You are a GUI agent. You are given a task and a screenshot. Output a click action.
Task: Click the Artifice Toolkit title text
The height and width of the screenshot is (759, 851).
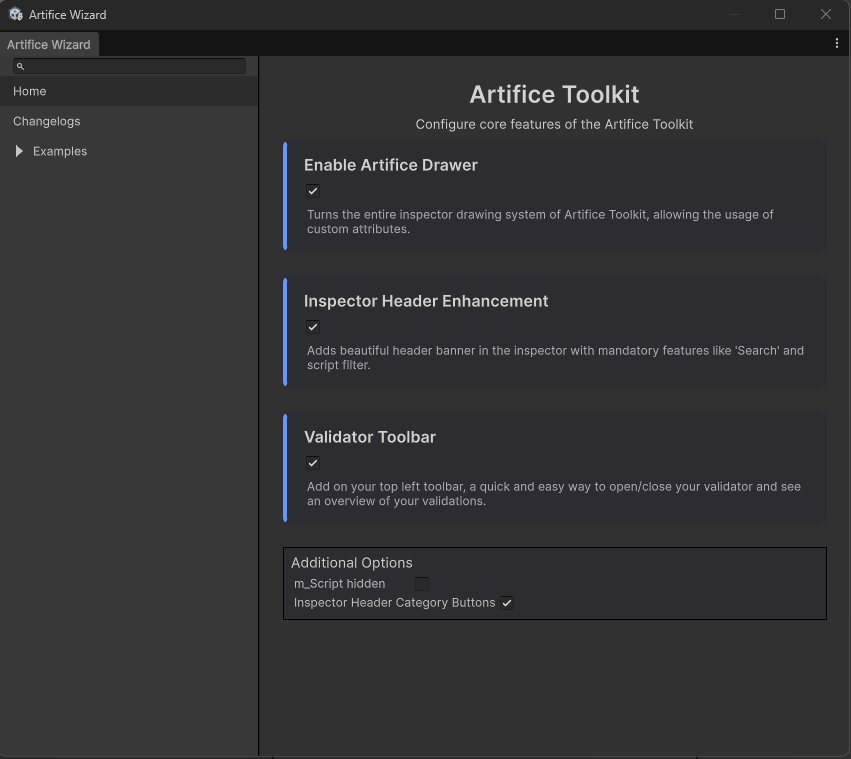click(554, 94)
